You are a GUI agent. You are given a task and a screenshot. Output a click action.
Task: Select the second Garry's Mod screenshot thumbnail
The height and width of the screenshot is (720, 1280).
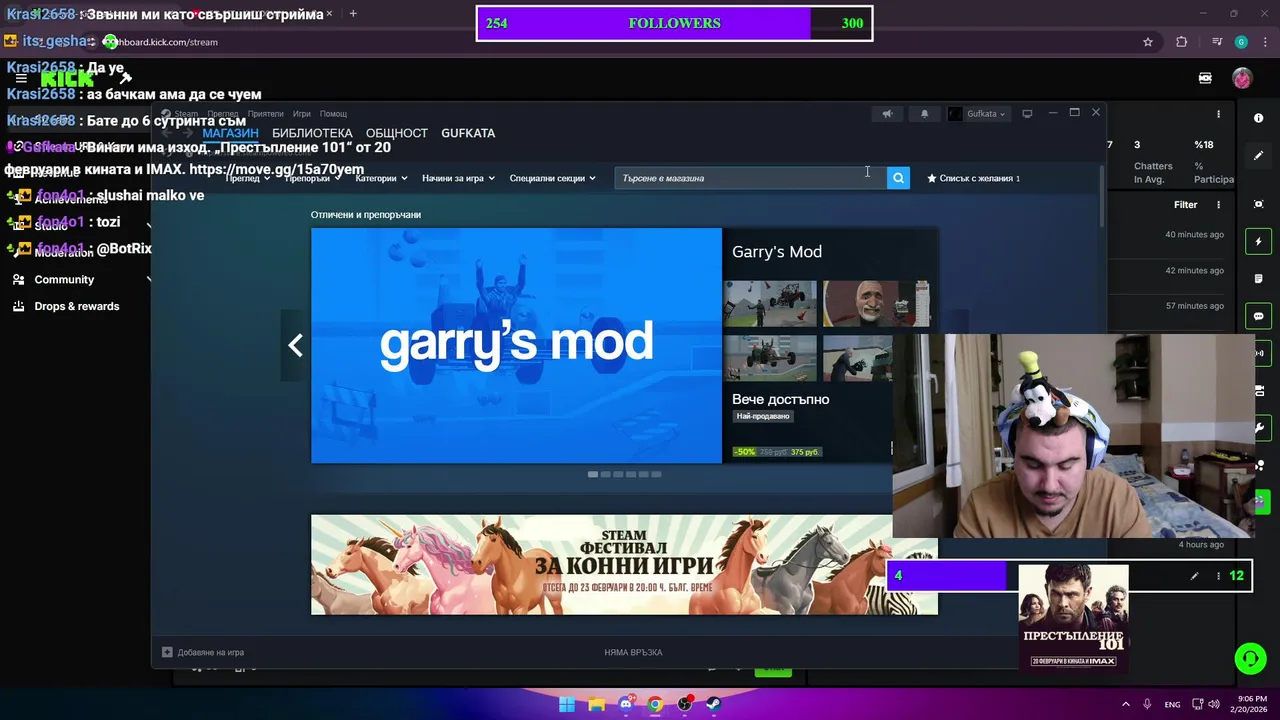(876, 303)
